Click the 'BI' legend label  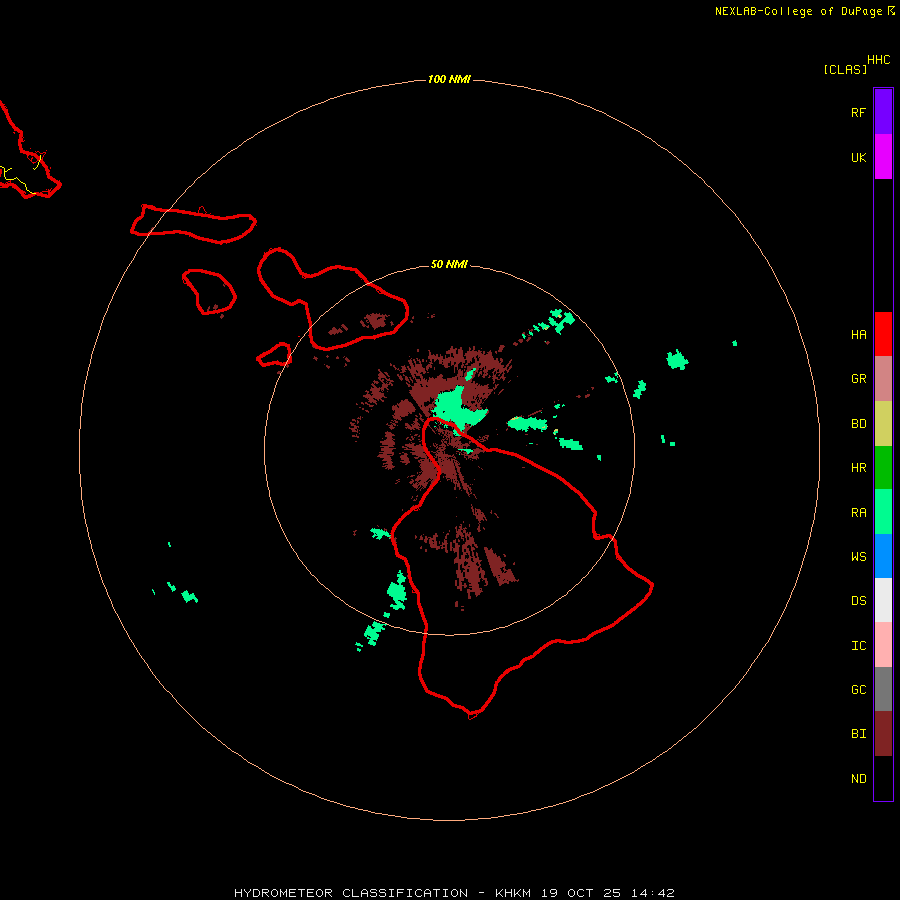tap(858, 734)
